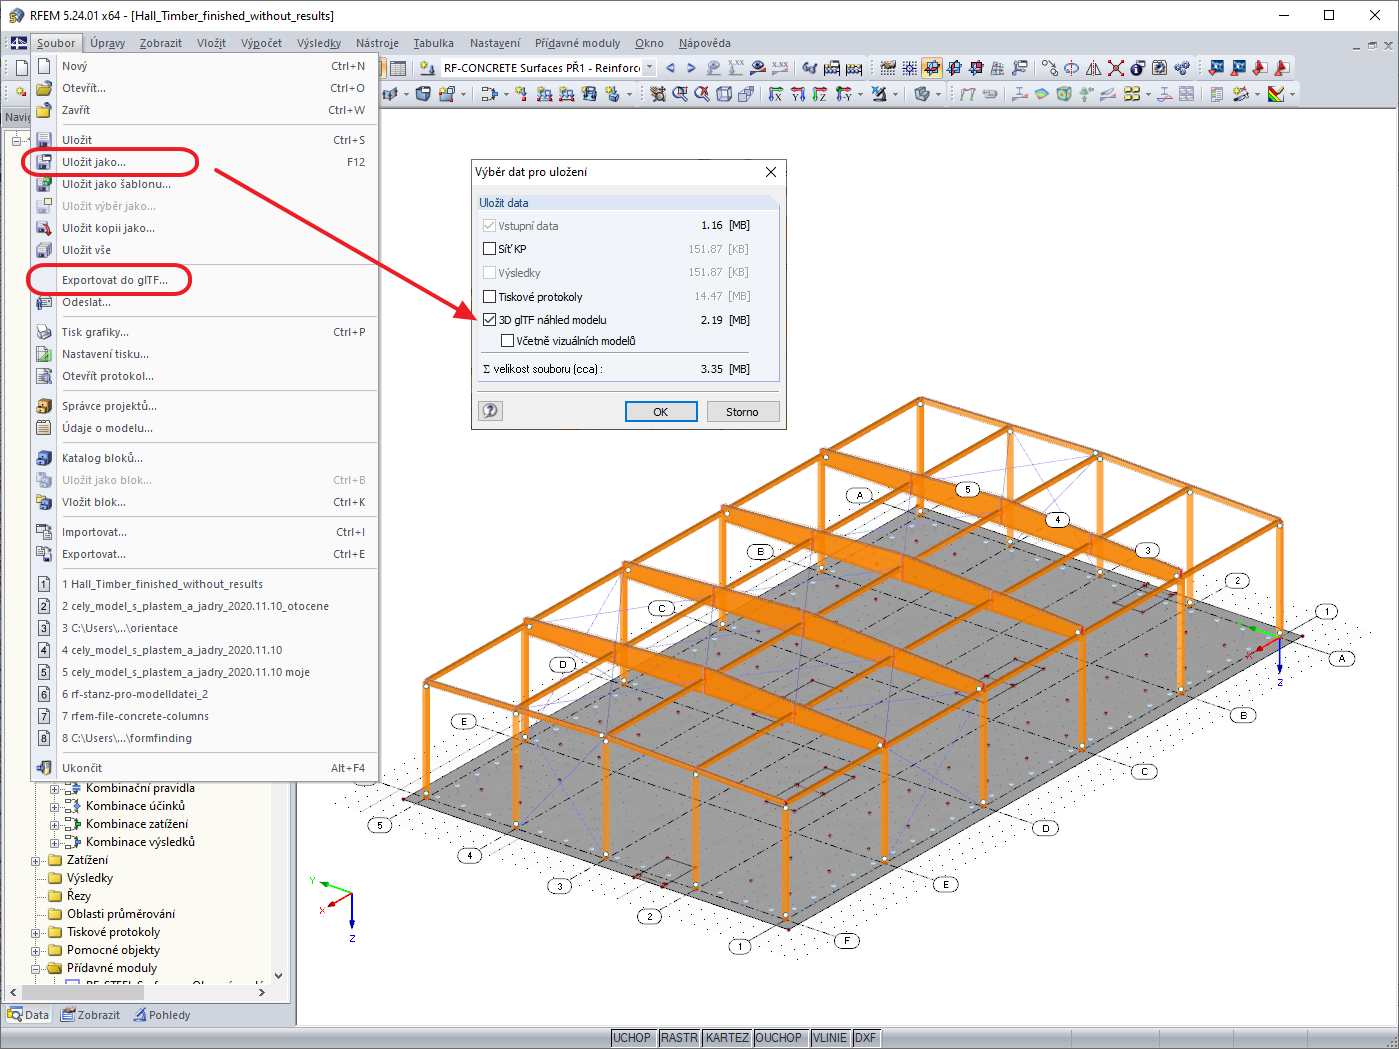Click the navigator scroll-right arrow
Image resolution: width=1399 pixels, height=1049 pixels.
click(x=262, y=992)
